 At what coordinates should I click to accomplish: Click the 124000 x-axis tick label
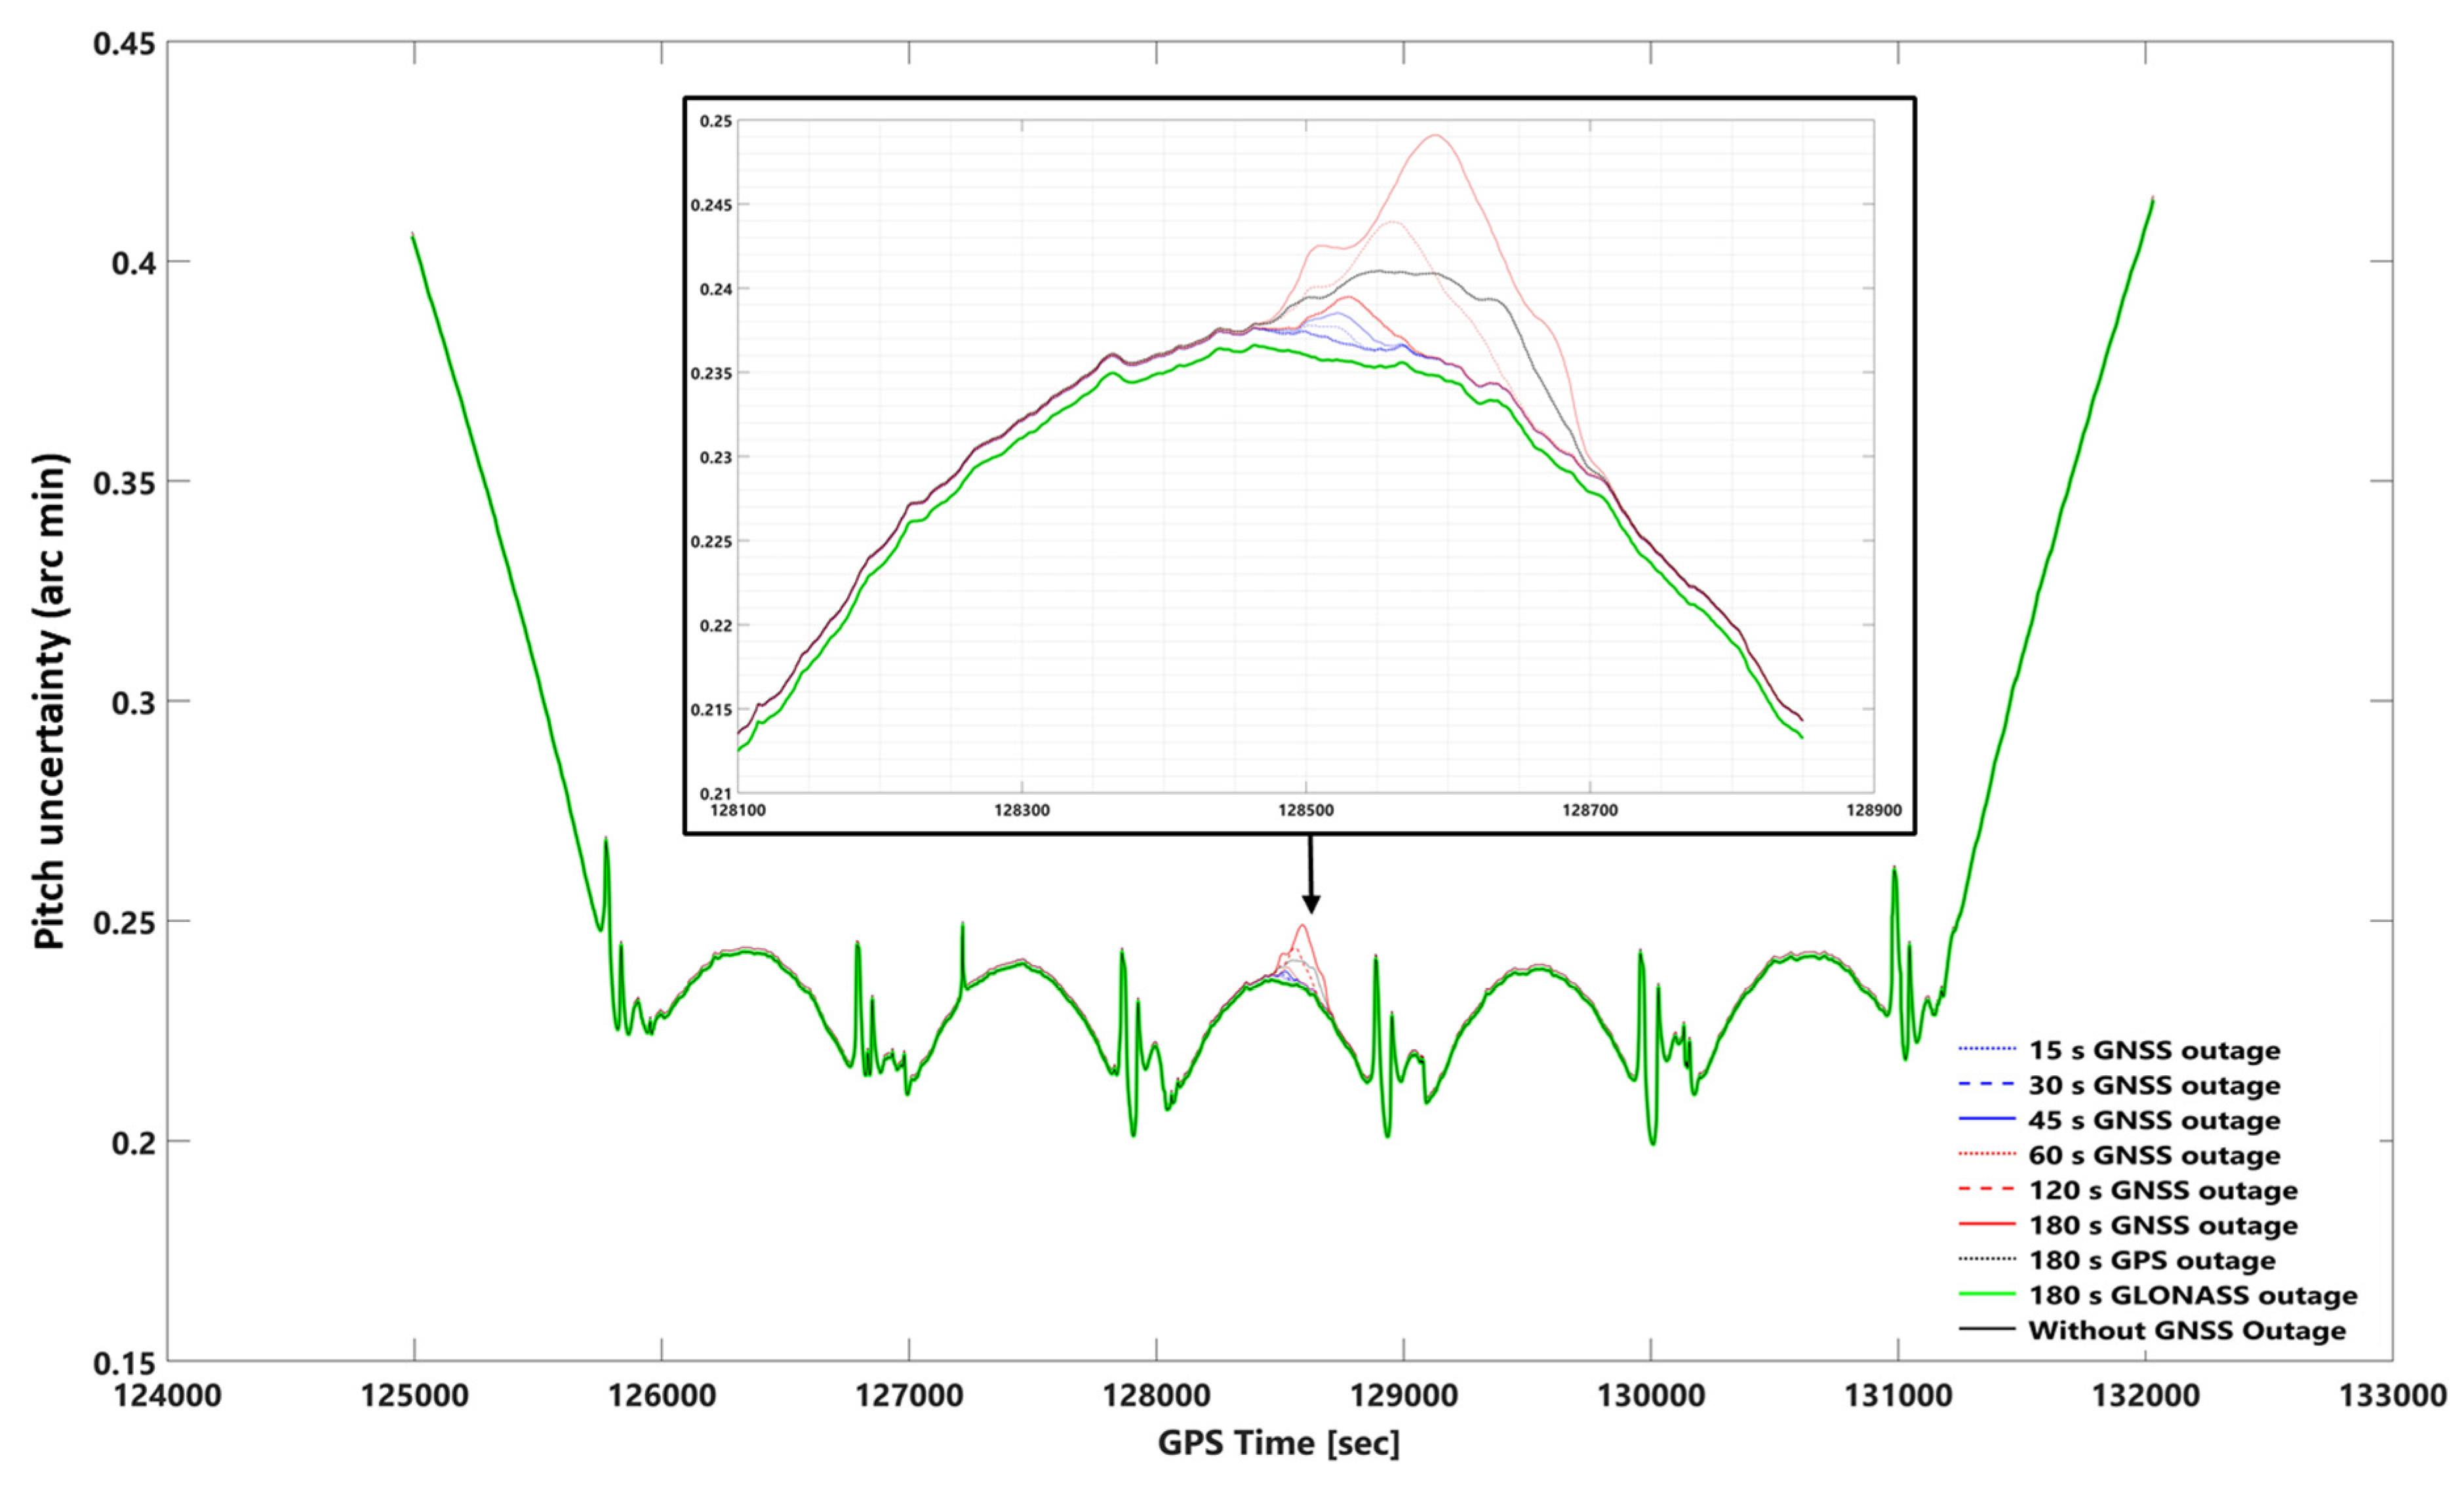coord(167,1395)
